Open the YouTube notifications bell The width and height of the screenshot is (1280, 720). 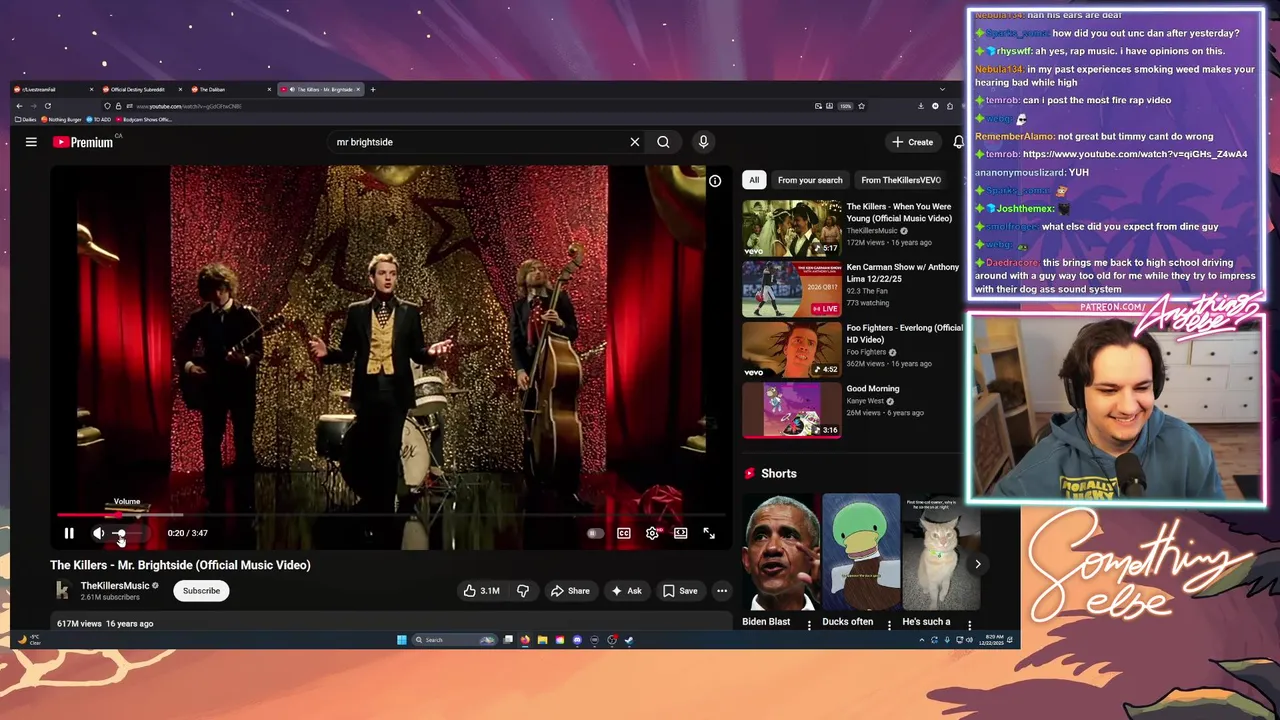click(x=958, y=142)
